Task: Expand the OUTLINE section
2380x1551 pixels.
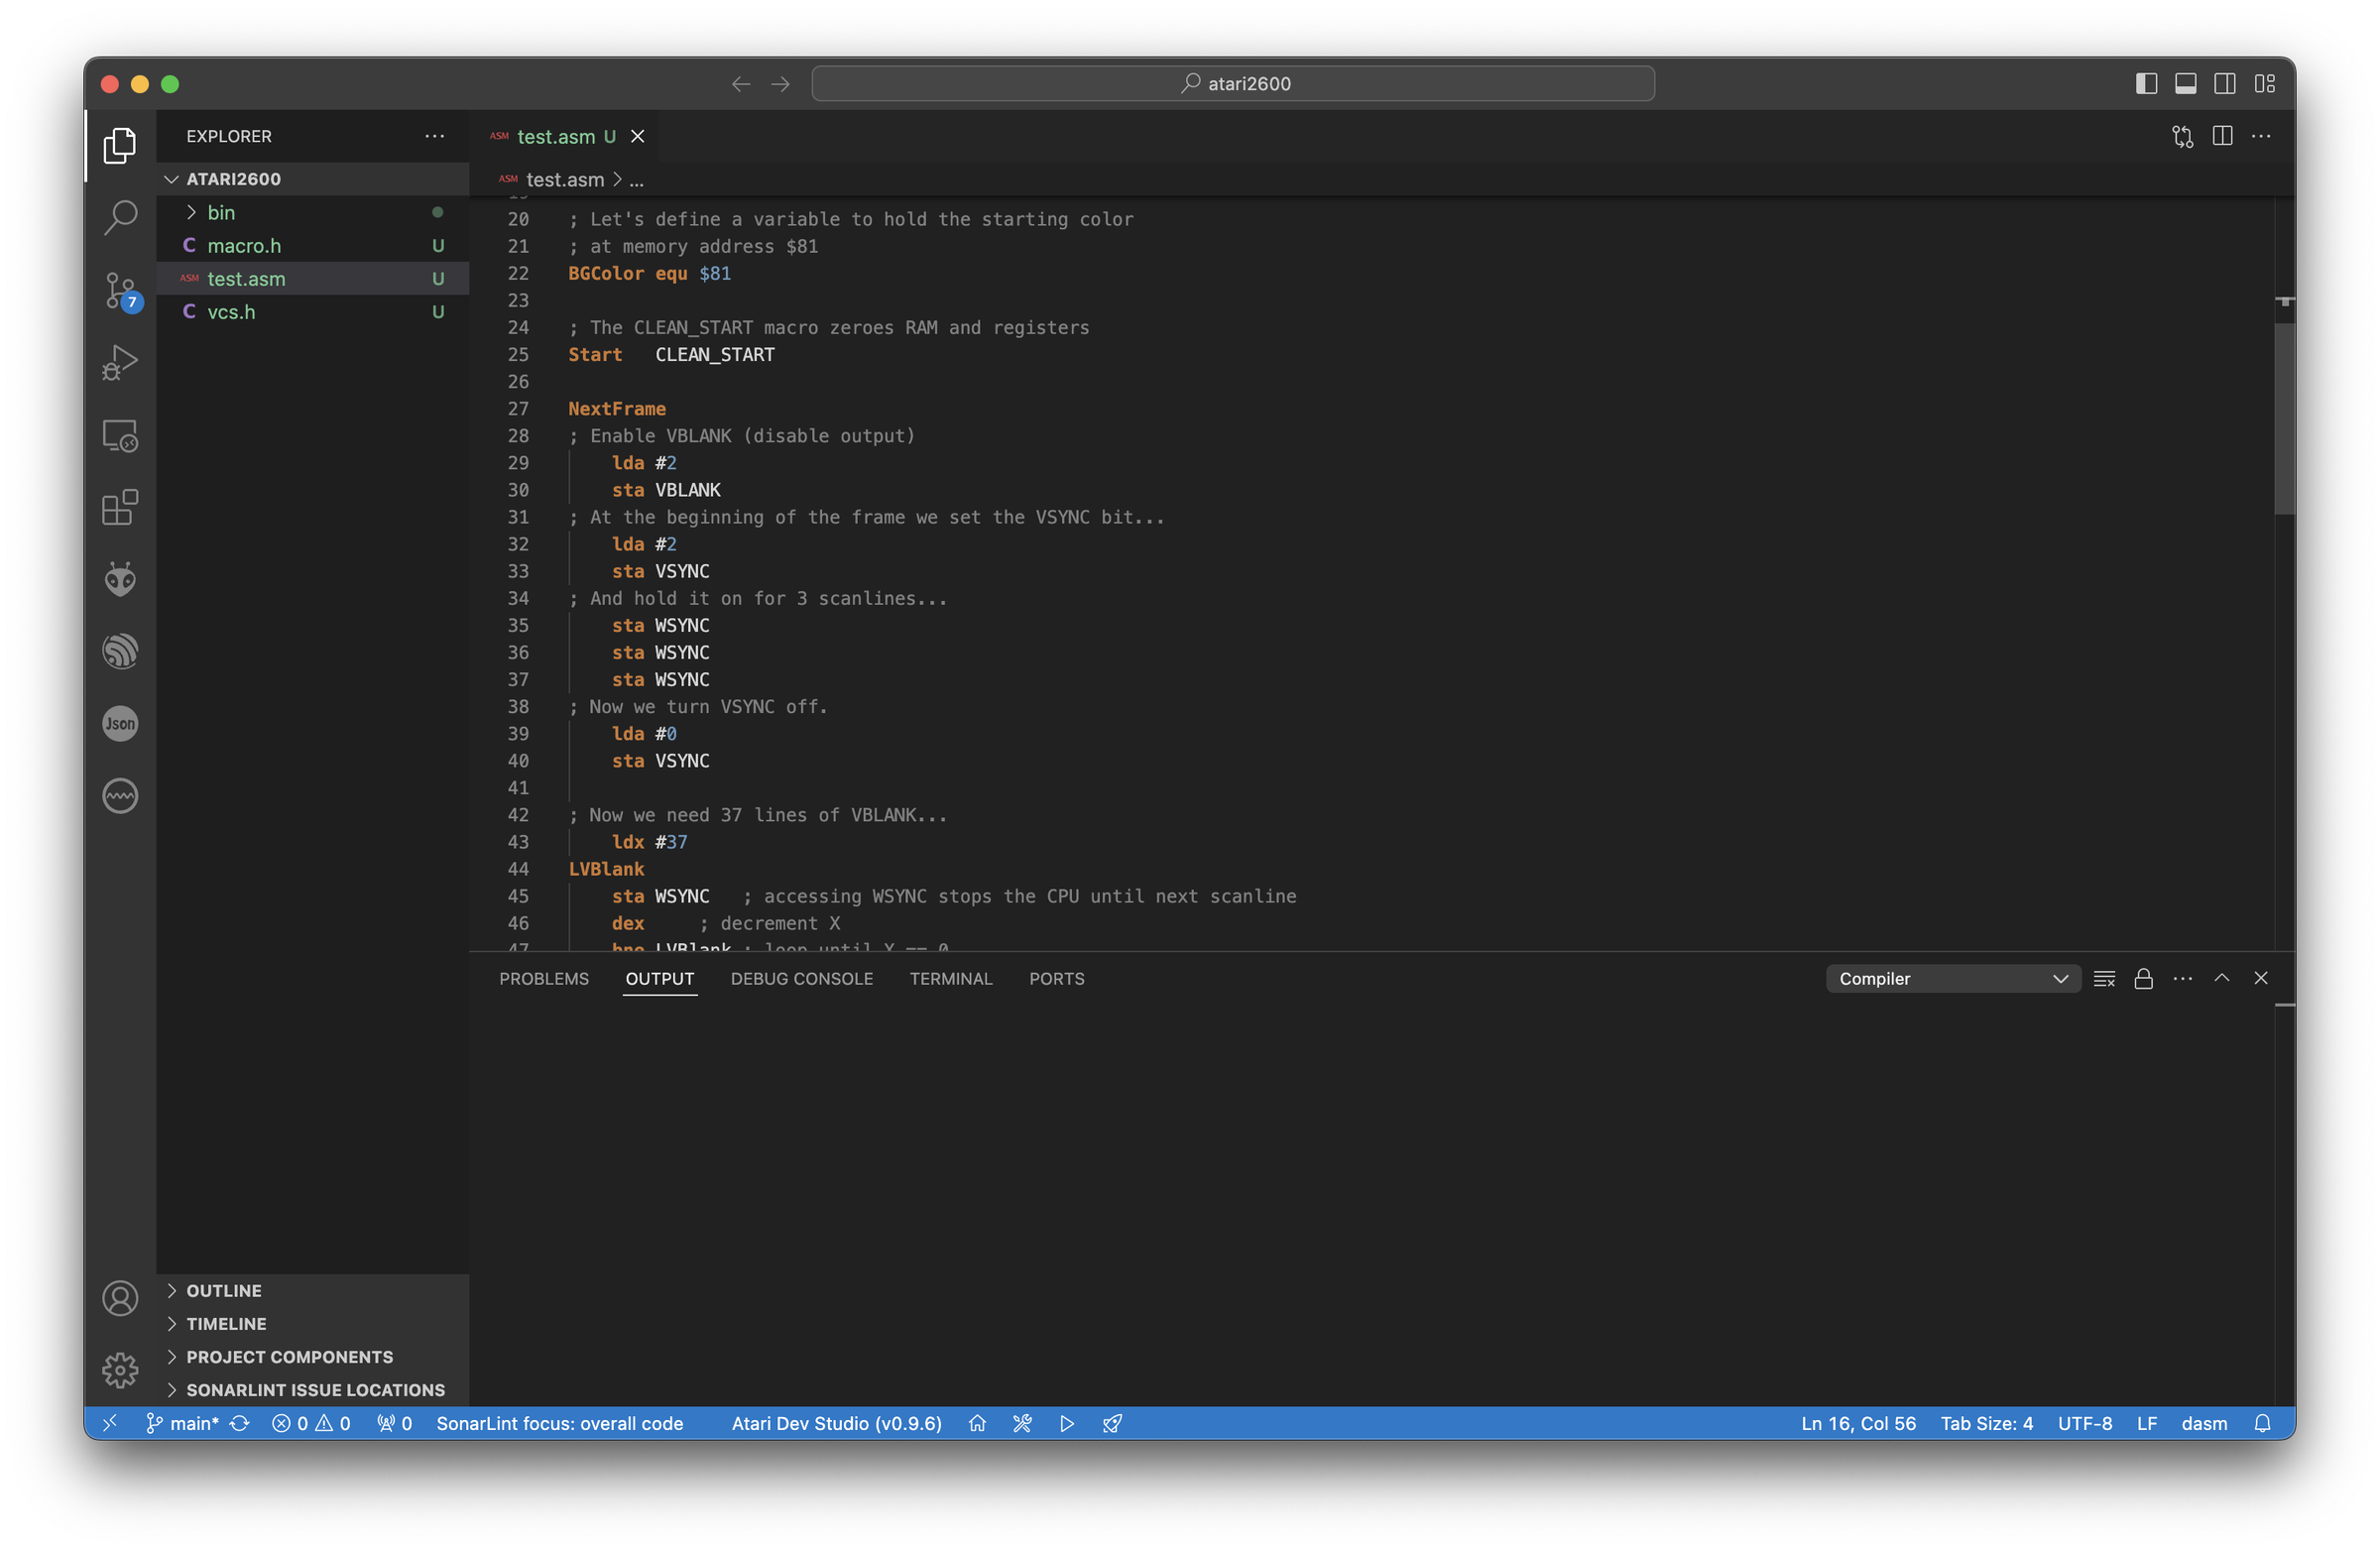Action: coord(223,1291)
